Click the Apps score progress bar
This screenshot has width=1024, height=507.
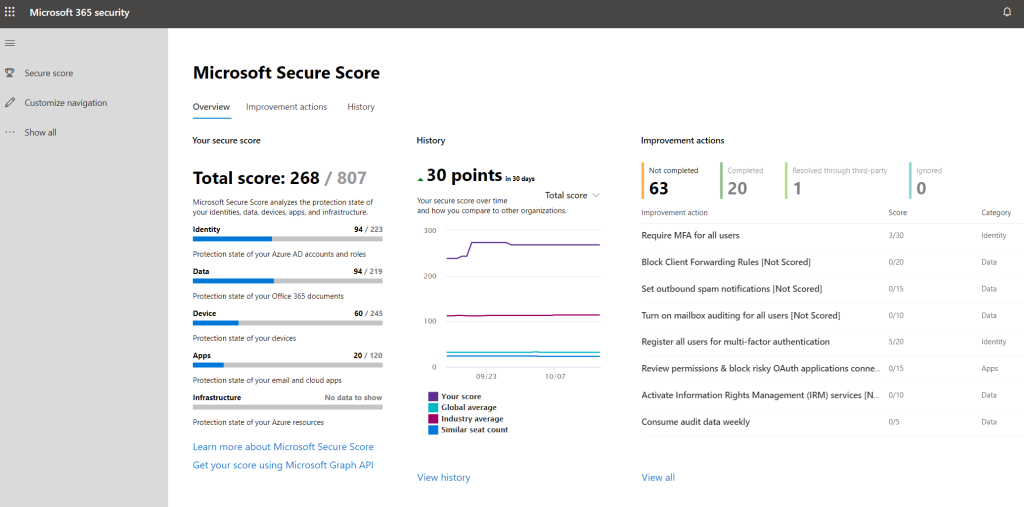(x=287, y=365)
